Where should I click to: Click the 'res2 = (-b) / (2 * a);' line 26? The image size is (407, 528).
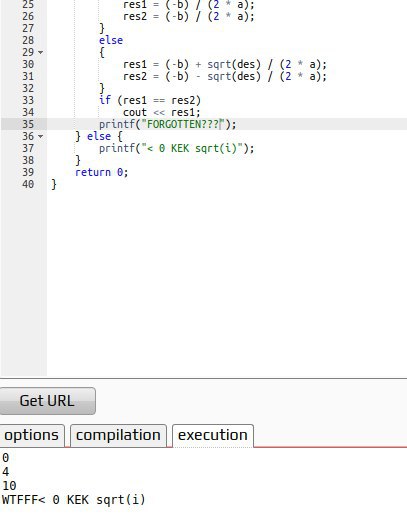(189, 16)
